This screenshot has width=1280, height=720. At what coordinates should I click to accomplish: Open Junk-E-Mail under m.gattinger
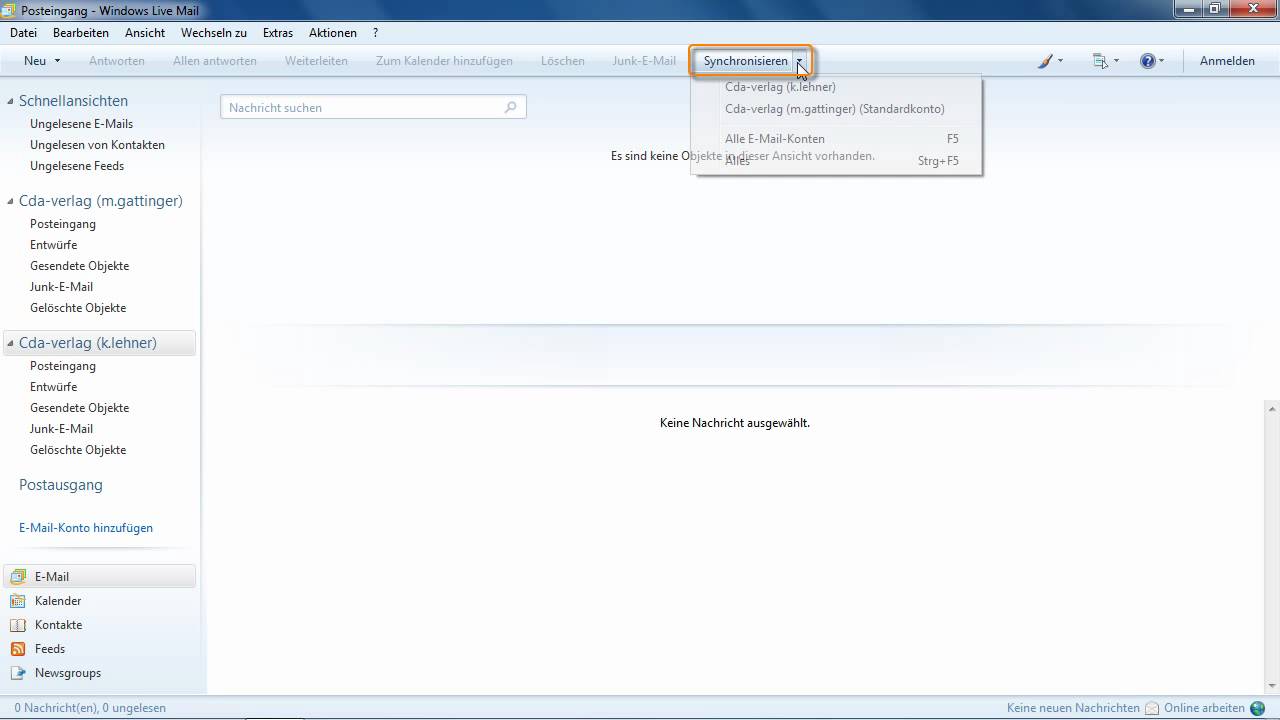click(61, 287)
